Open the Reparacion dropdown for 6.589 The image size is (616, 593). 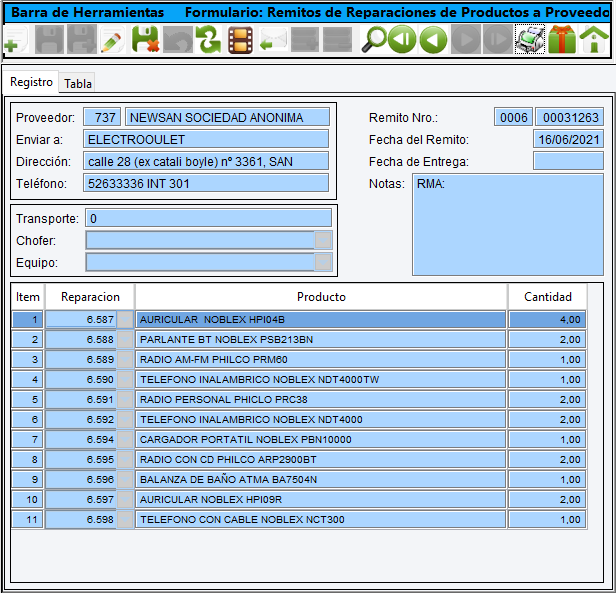[125, 360]
